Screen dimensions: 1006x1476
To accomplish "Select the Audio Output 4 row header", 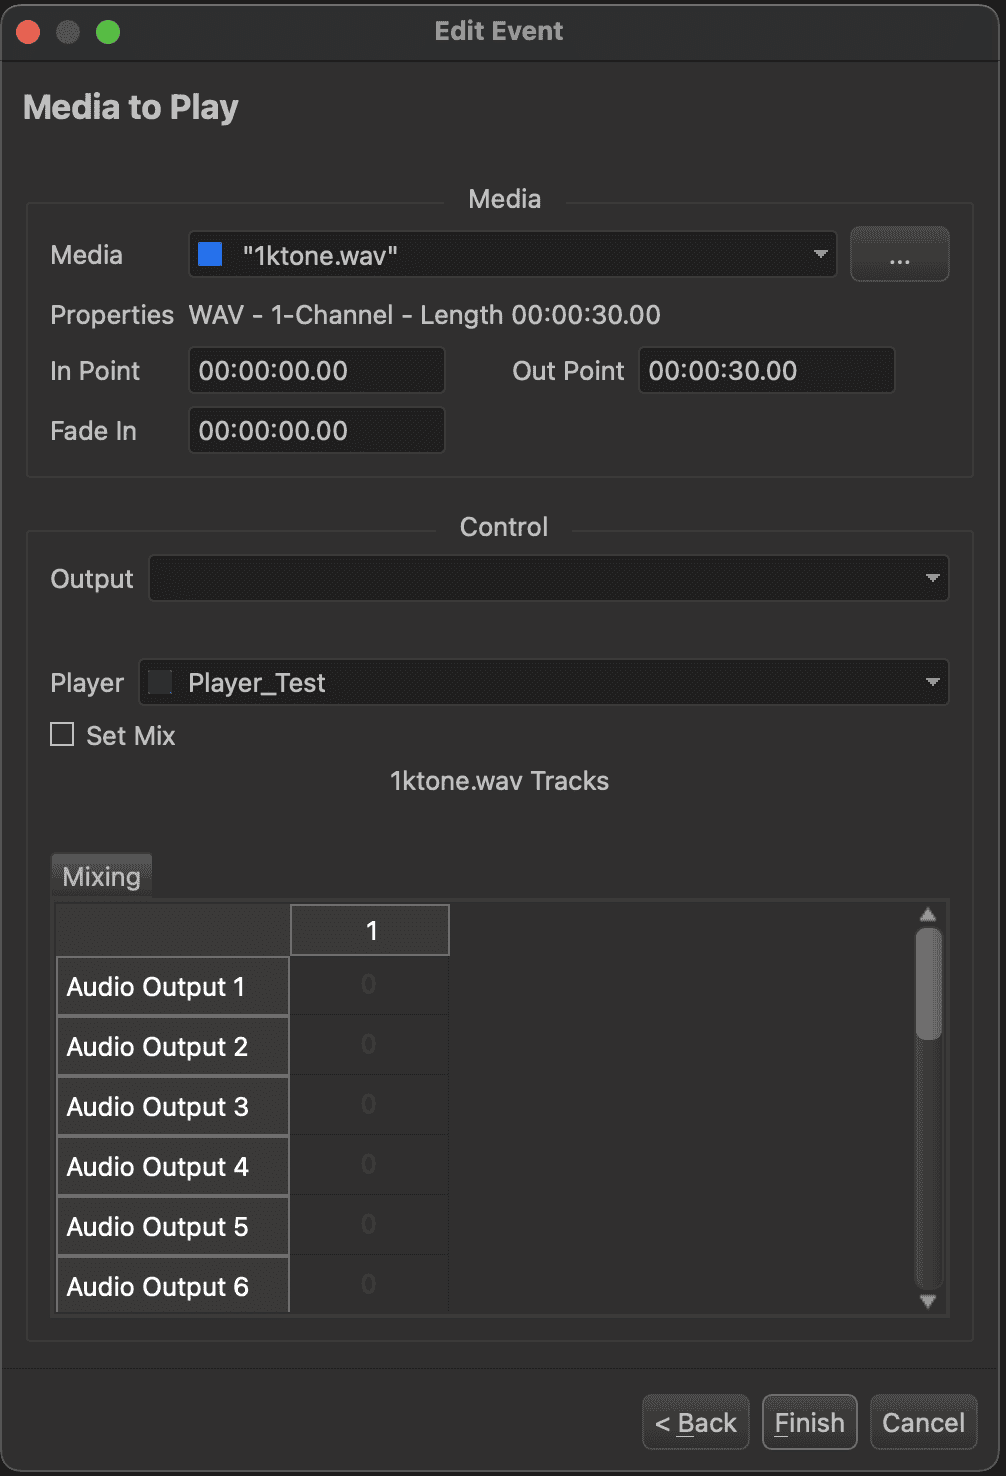I will pyautogui.click(x=173, y=1167).
